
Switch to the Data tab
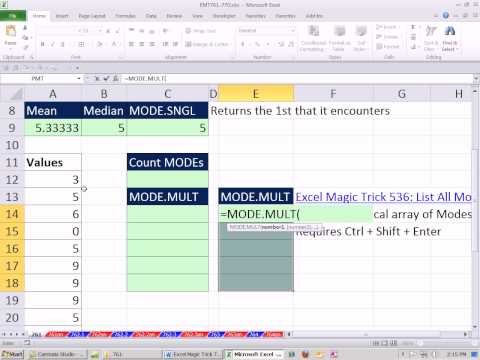pos(151,16)
